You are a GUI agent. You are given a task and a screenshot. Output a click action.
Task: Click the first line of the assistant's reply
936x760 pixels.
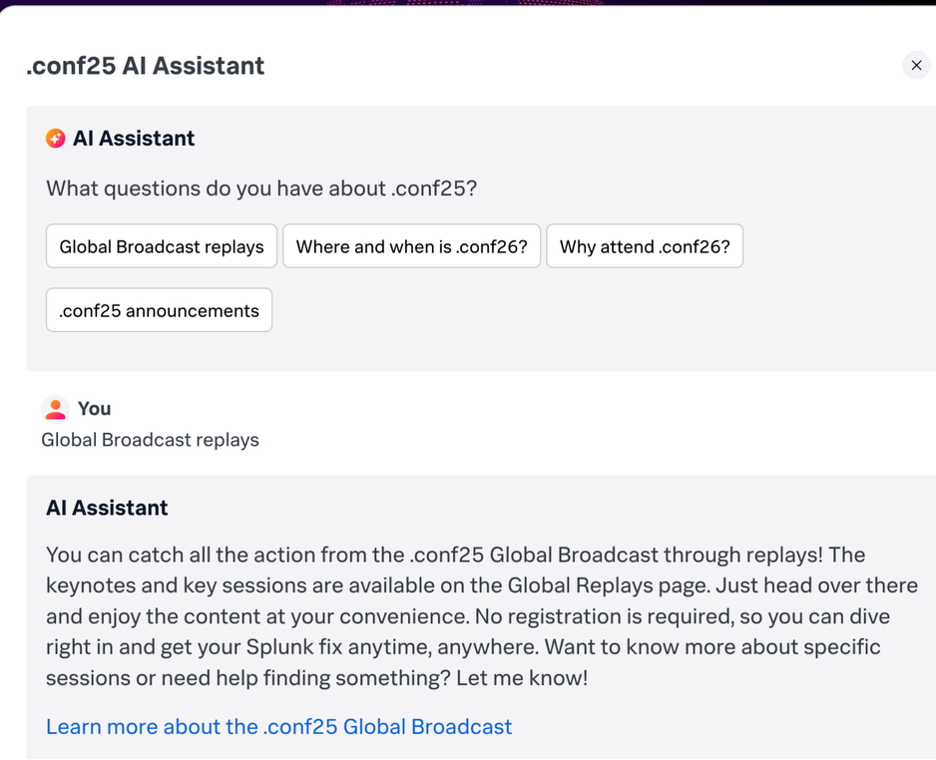tap(455, 555)
